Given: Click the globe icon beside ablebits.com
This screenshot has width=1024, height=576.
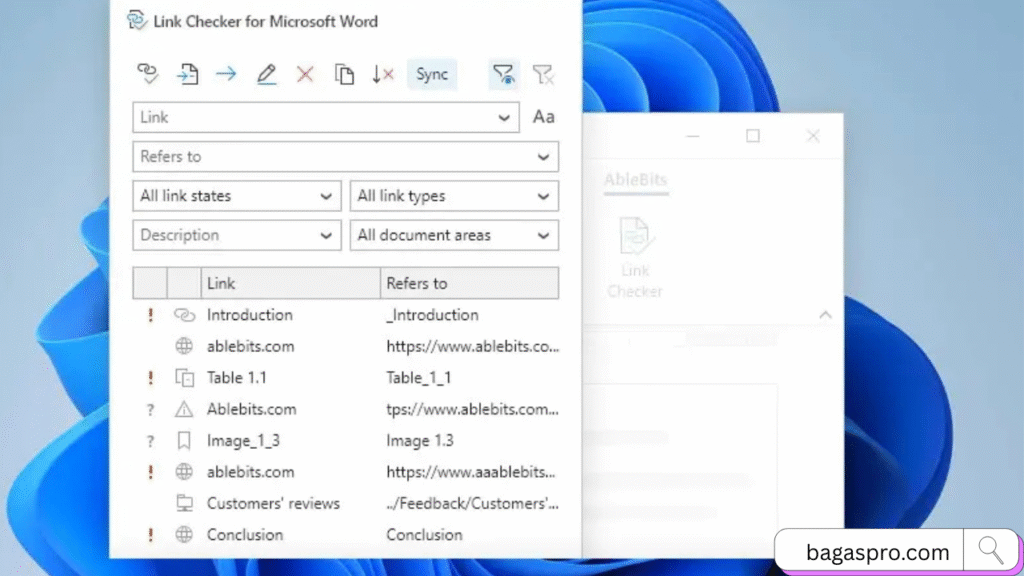Looking at the screenshot, I should point(184,346).
